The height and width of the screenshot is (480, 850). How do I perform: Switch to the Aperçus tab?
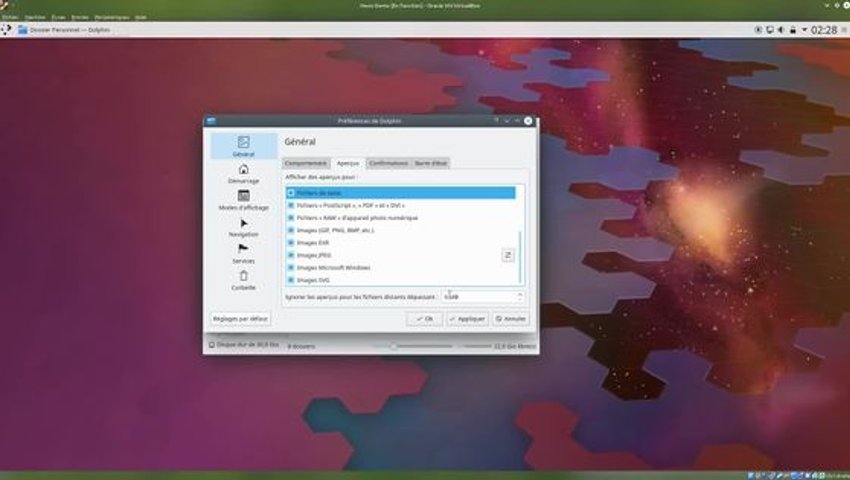348,163
